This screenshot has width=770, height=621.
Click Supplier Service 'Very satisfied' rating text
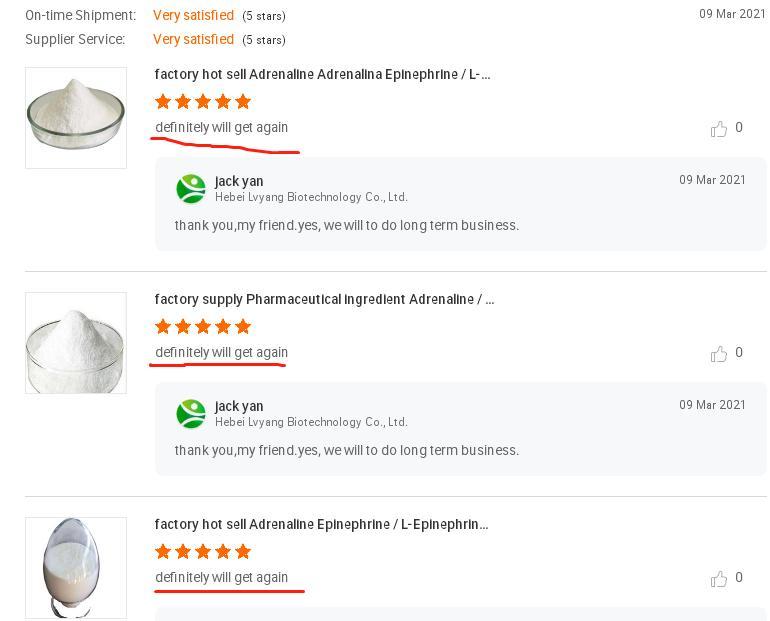coord(193,40)
